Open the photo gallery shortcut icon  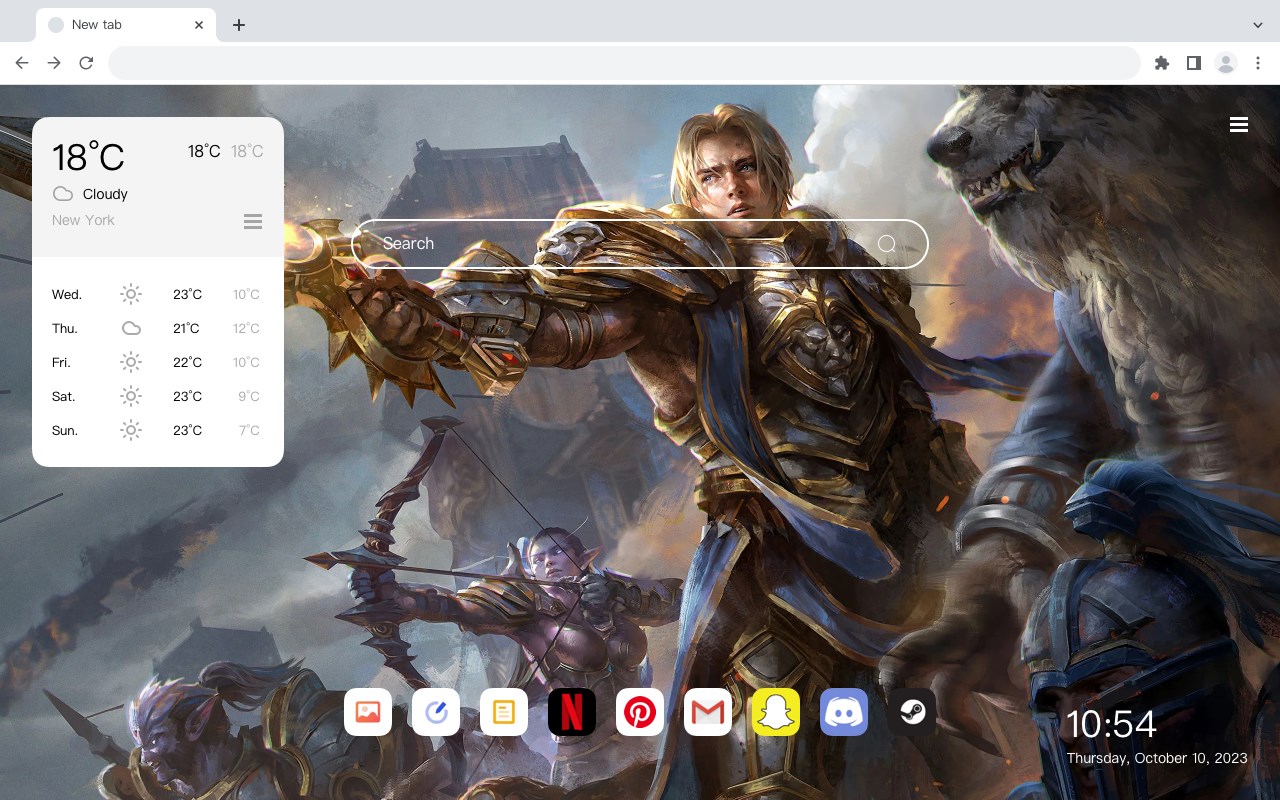(x=368, y=712)
